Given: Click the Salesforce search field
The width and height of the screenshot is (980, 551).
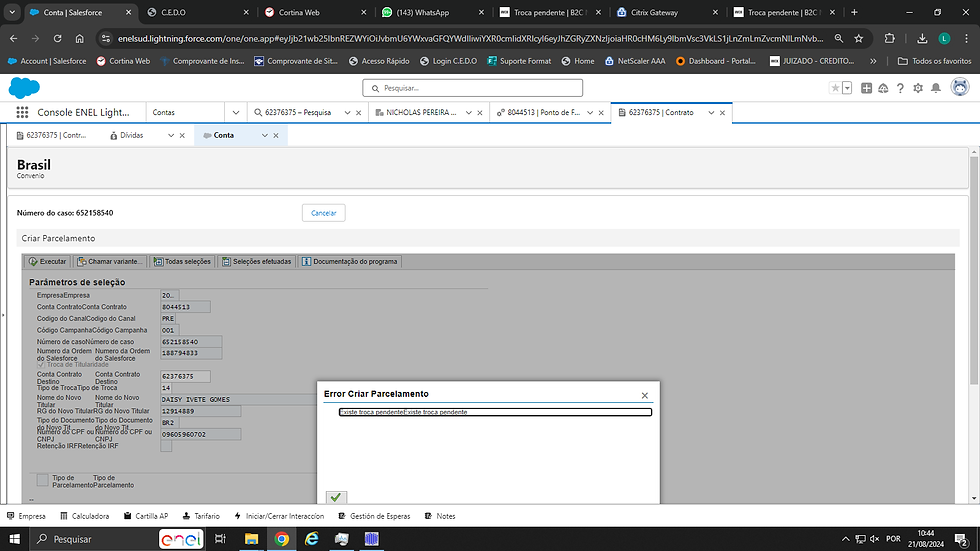Looking at the screenshot, I should [472, 88].
